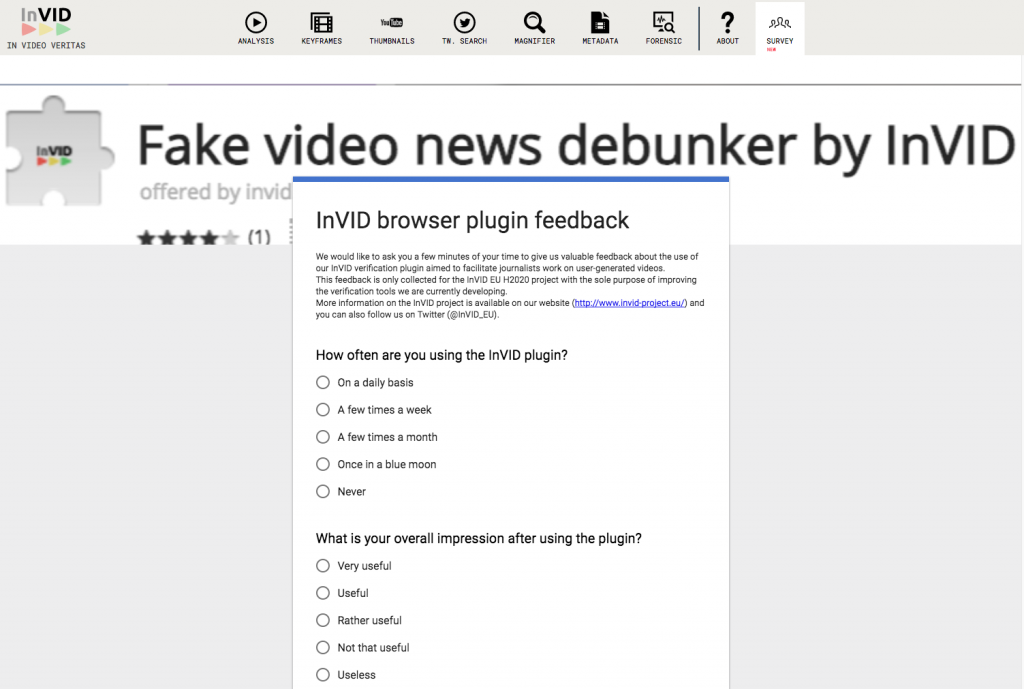Select the Magnifier tool
This screenshot has width=1024, height=689.
[x=534, y=27]
